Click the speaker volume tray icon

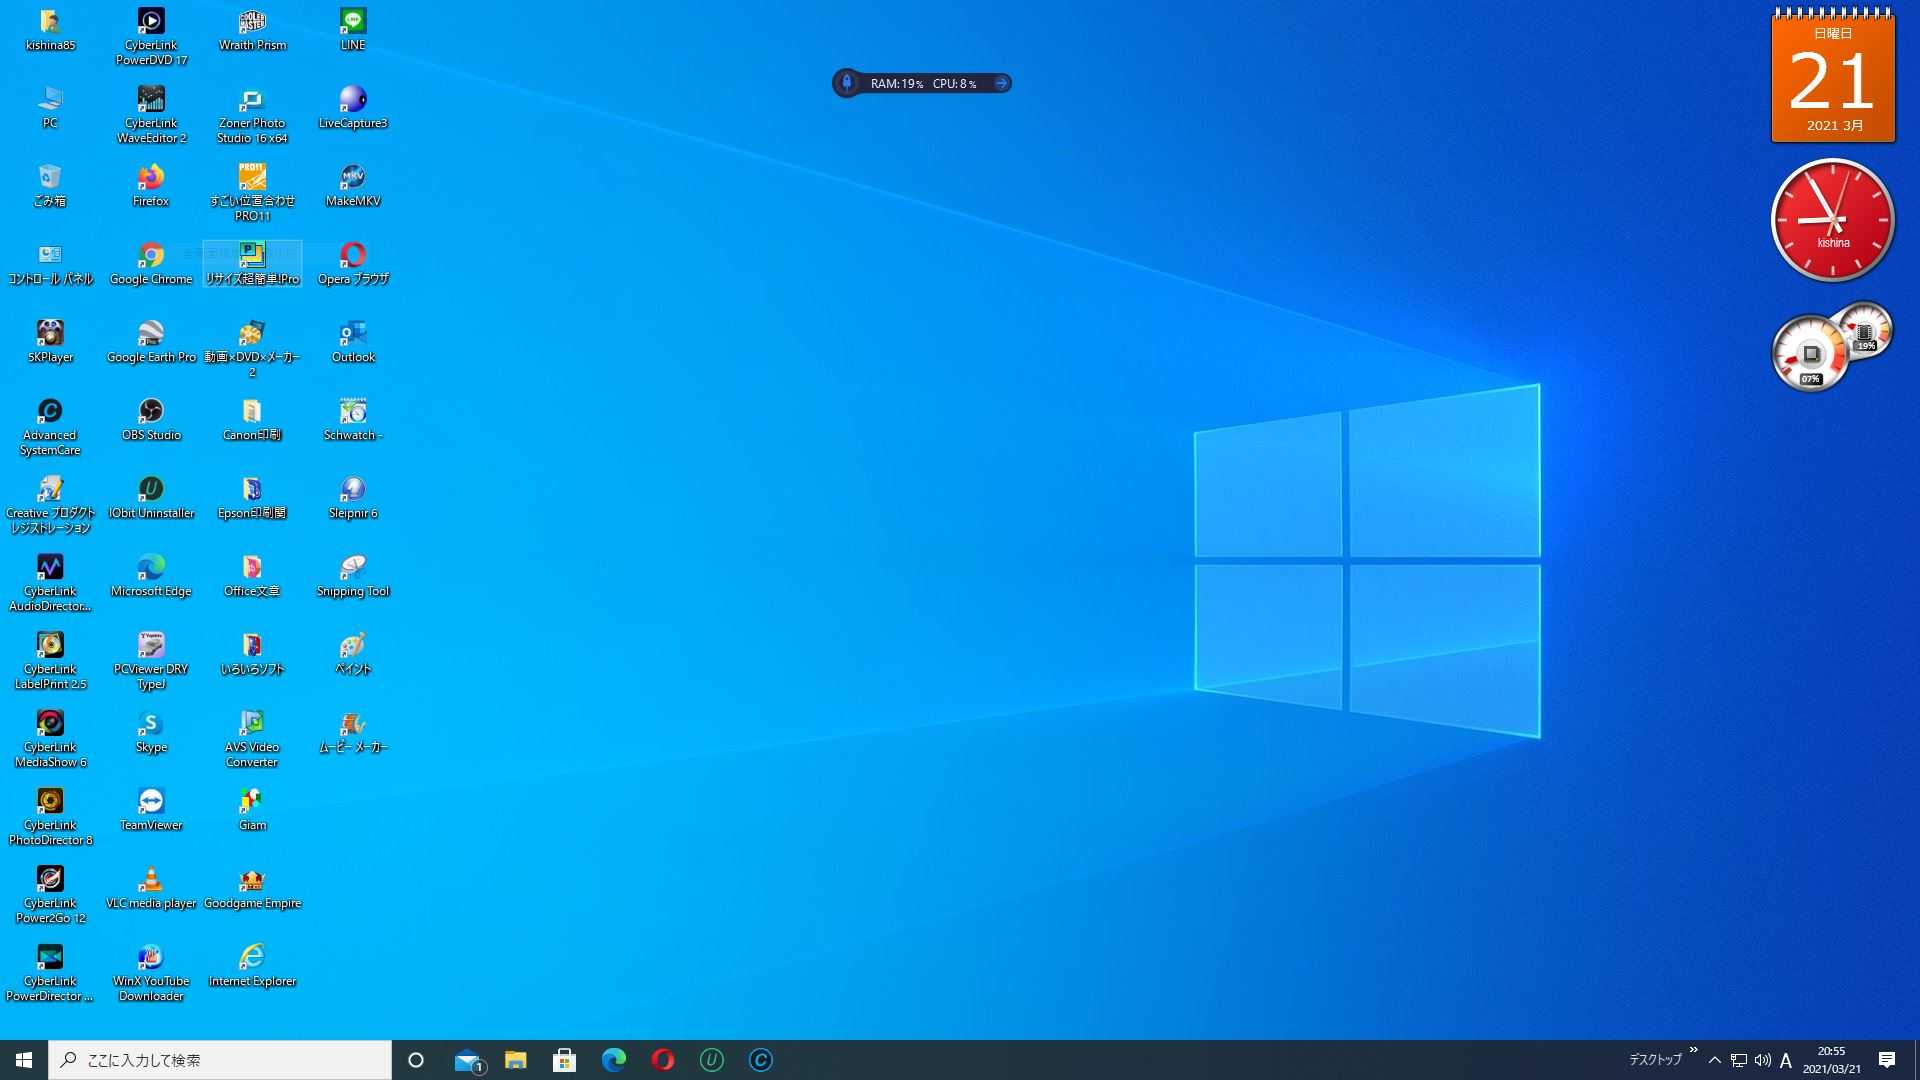1762,1060
